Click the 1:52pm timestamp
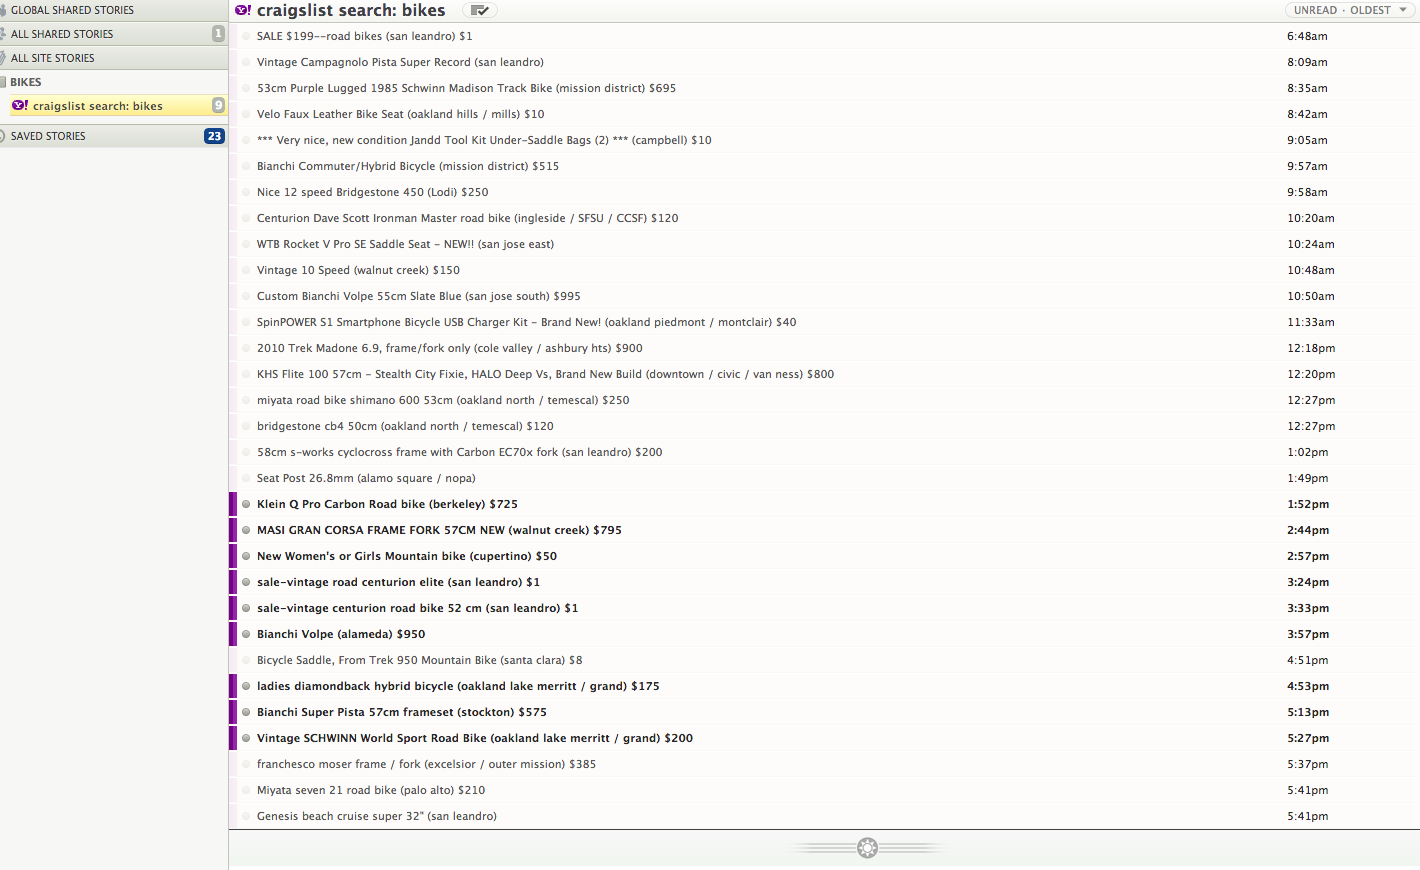This screenshot has width=1420, height=870. click(x=1308, y=504)
